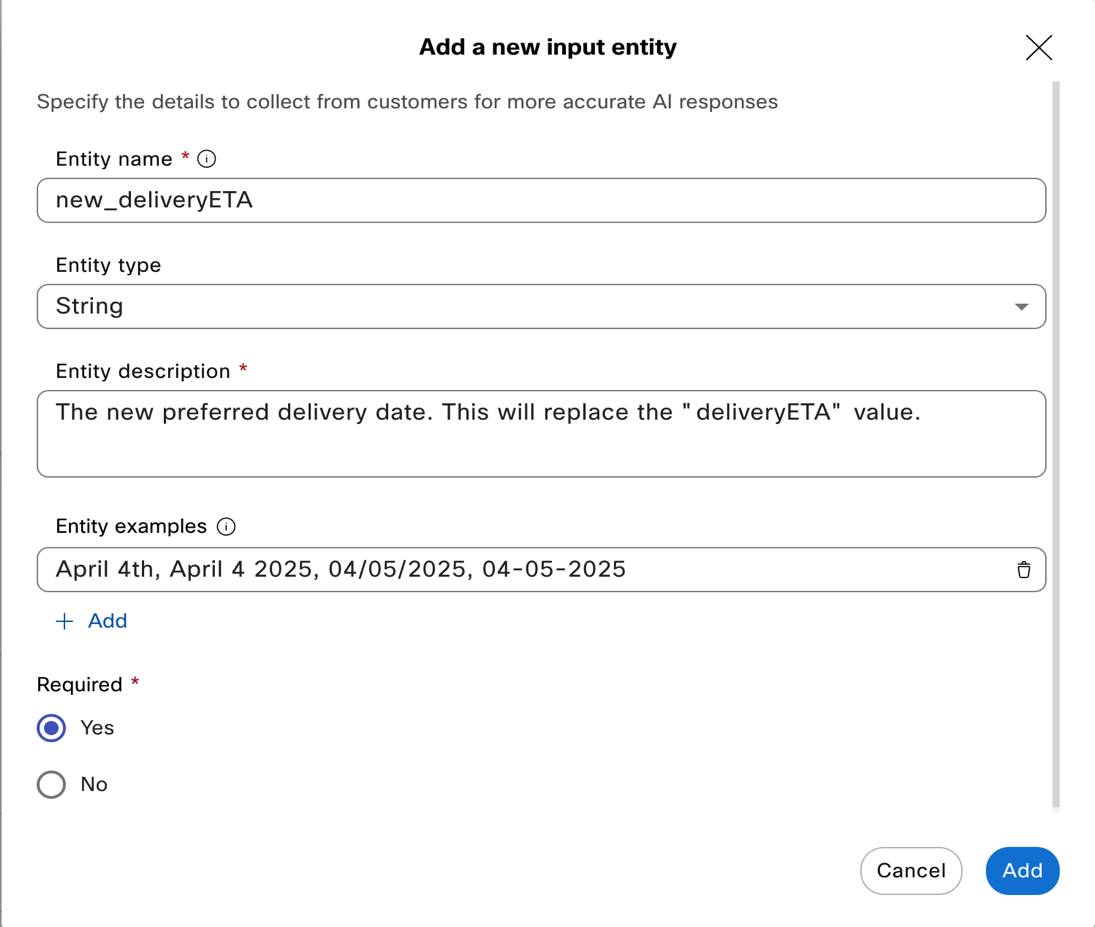This screenshot has width=1095, height=927.
Task: Click the "Entity type" field label
Action: click(108, 265)
